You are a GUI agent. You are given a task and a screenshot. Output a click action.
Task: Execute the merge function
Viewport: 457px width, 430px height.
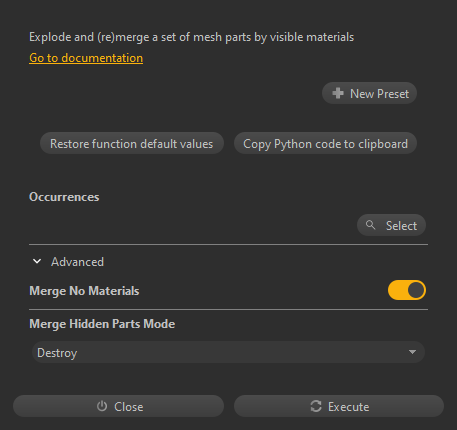click(339, 406)
